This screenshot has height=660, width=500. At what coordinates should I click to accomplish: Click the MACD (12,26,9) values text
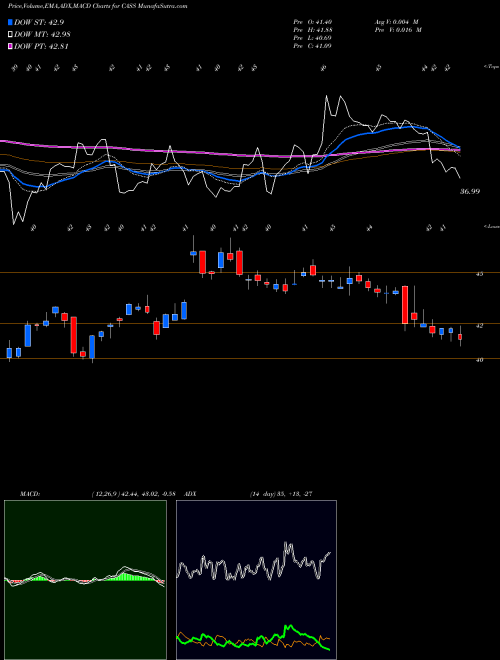tap(133, 494)
